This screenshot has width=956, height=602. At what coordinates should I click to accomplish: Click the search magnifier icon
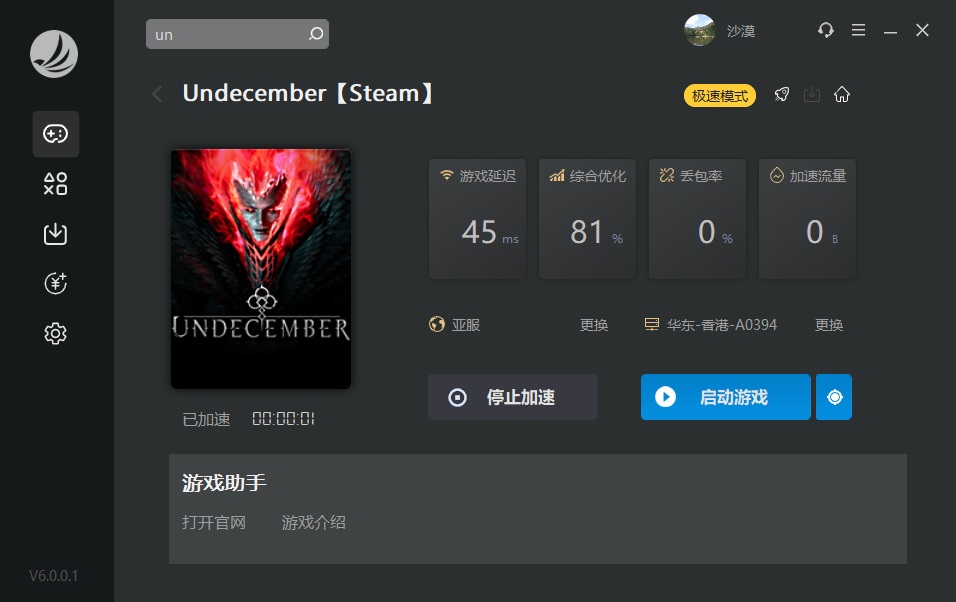[316, 34]
